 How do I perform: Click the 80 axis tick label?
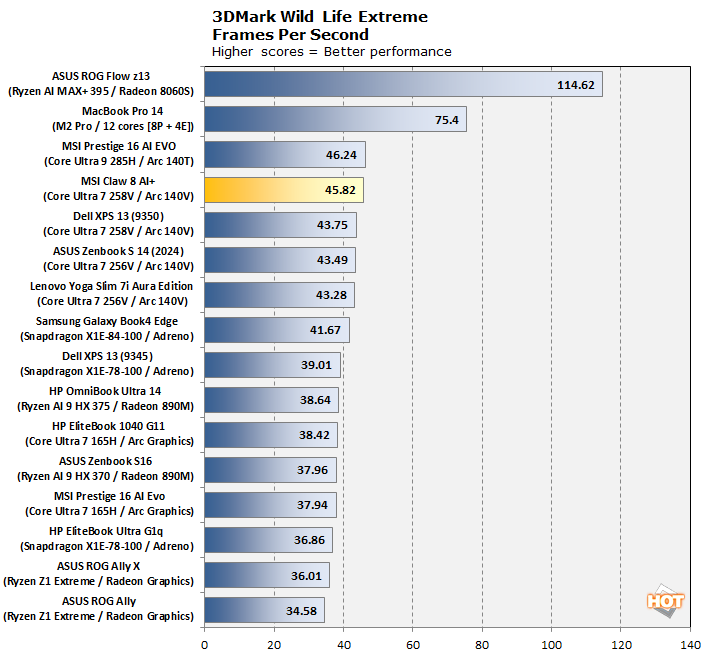(482, 645)
